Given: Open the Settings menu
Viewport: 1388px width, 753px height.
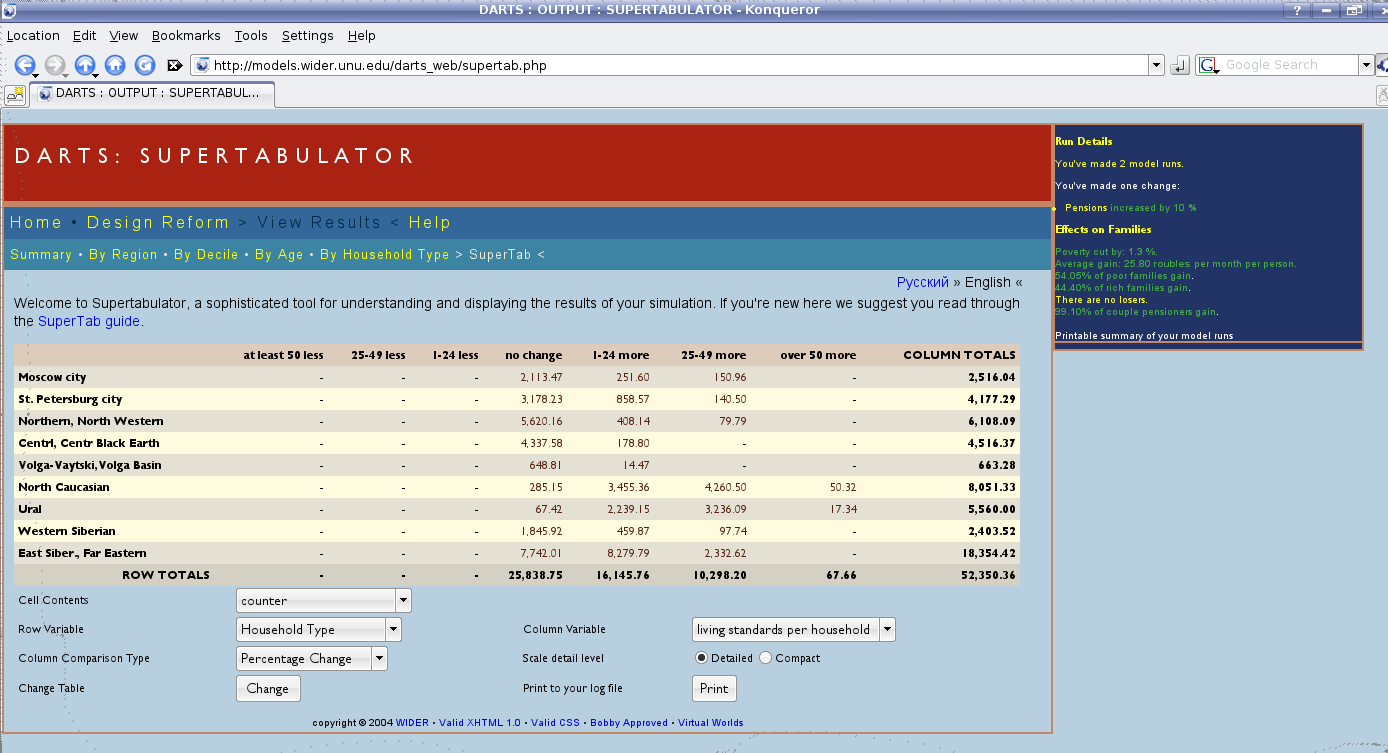Looking at the screenshot, I should pos(307,36).
